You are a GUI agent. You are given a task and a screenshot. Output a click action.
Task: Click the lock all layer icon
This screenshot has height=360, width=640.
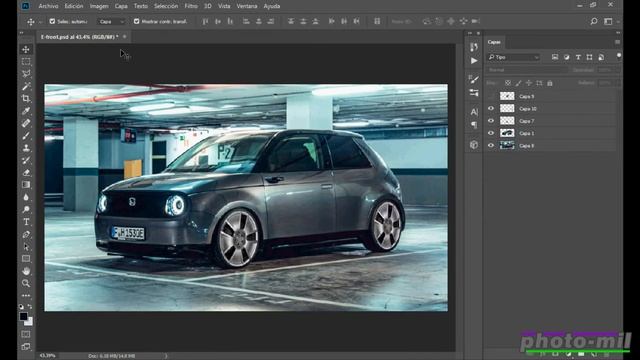(550, 83)
